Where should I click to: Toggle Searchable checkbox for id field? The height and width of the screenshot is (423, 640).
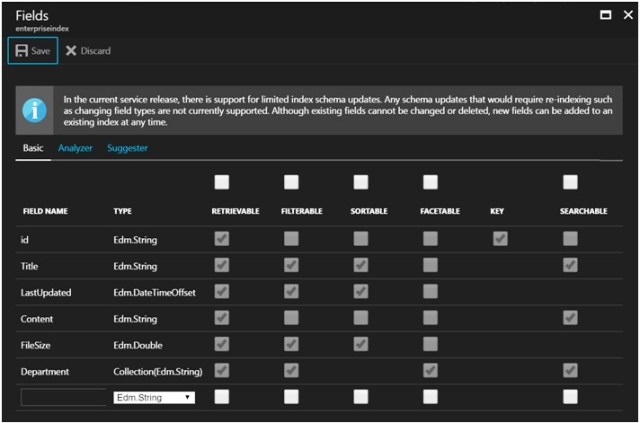coord(570,238)
